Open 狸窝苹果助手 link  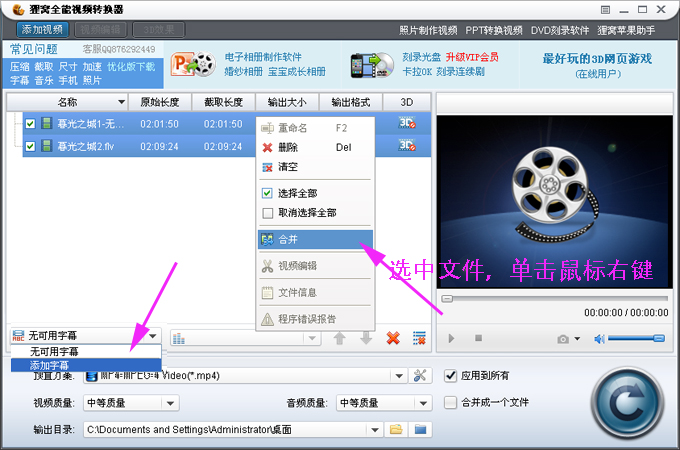pos(626,30)
